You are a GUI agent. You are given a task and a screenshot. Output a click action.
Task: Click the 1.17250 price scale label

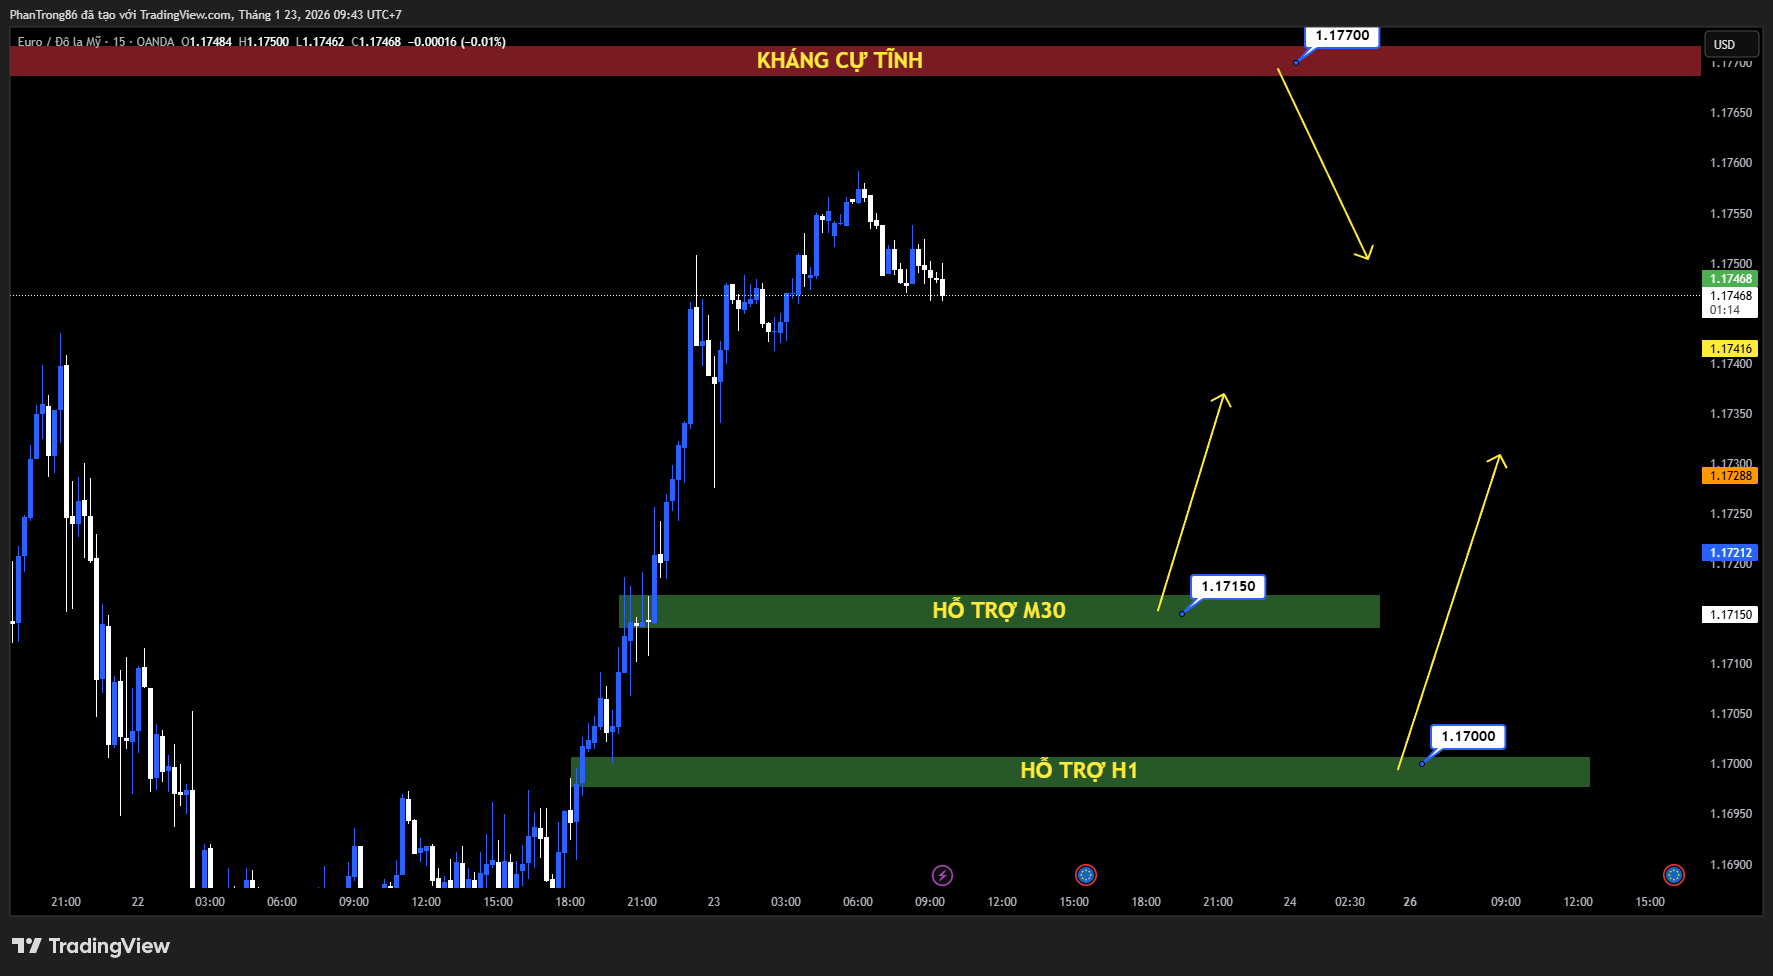pos(1731,514)
